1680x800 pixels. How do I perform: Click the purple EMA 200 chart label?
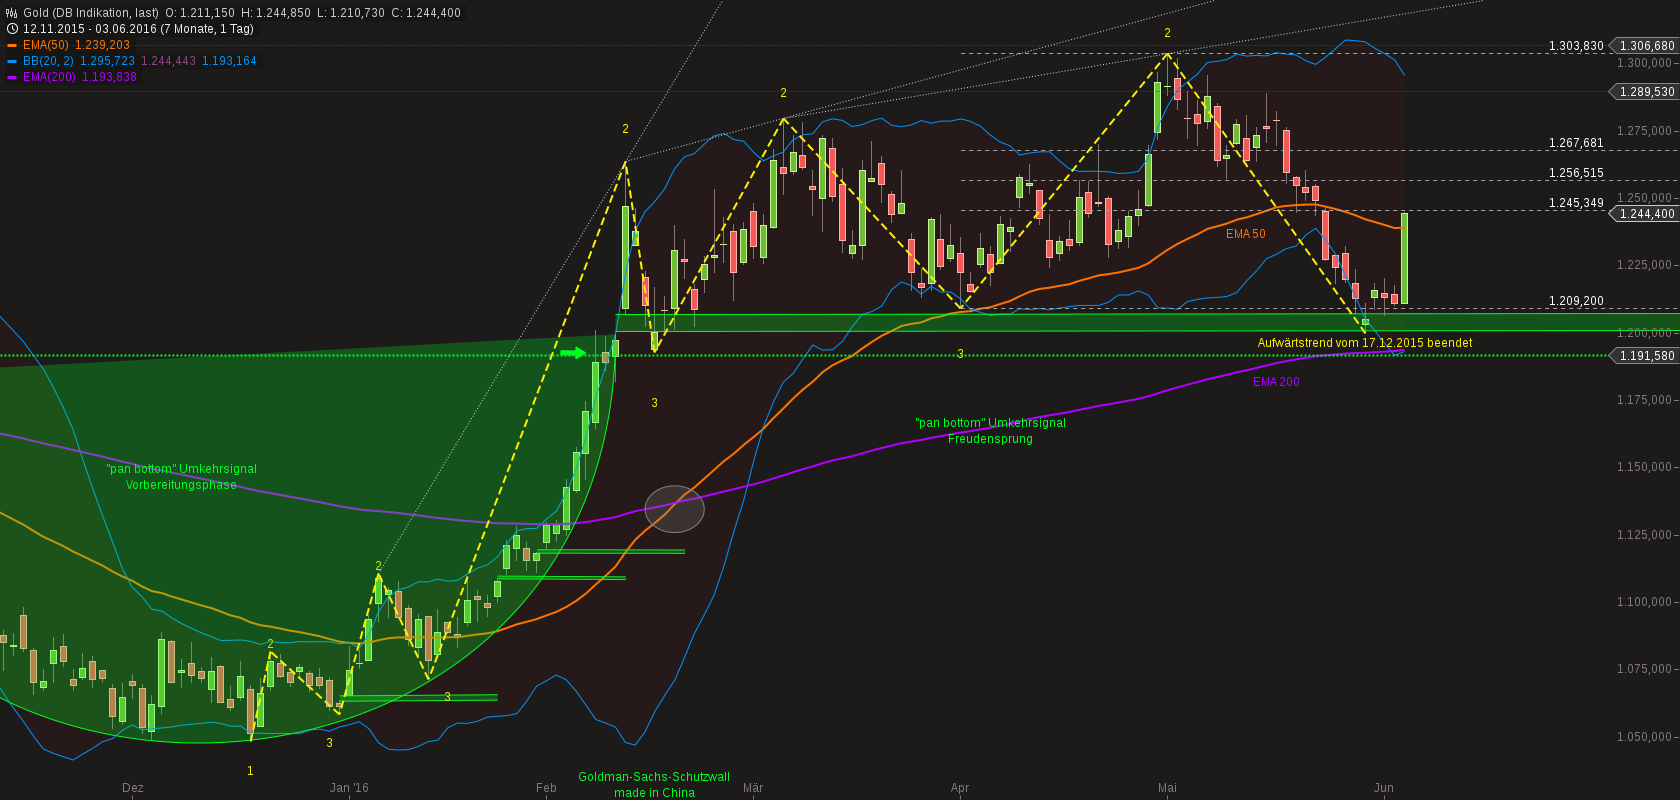[1276, 382]
